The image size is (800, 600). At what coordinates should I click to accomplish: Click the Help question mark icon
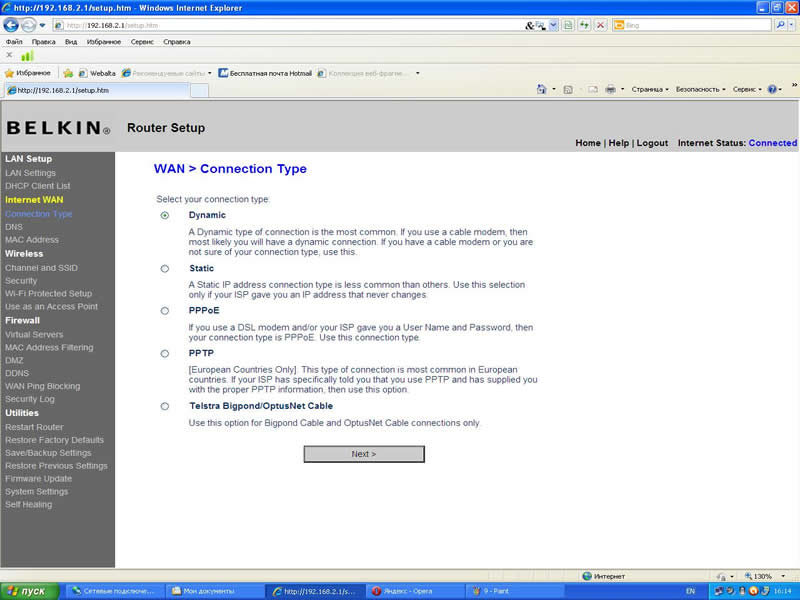pyautogui.click(x=772, y=89)
